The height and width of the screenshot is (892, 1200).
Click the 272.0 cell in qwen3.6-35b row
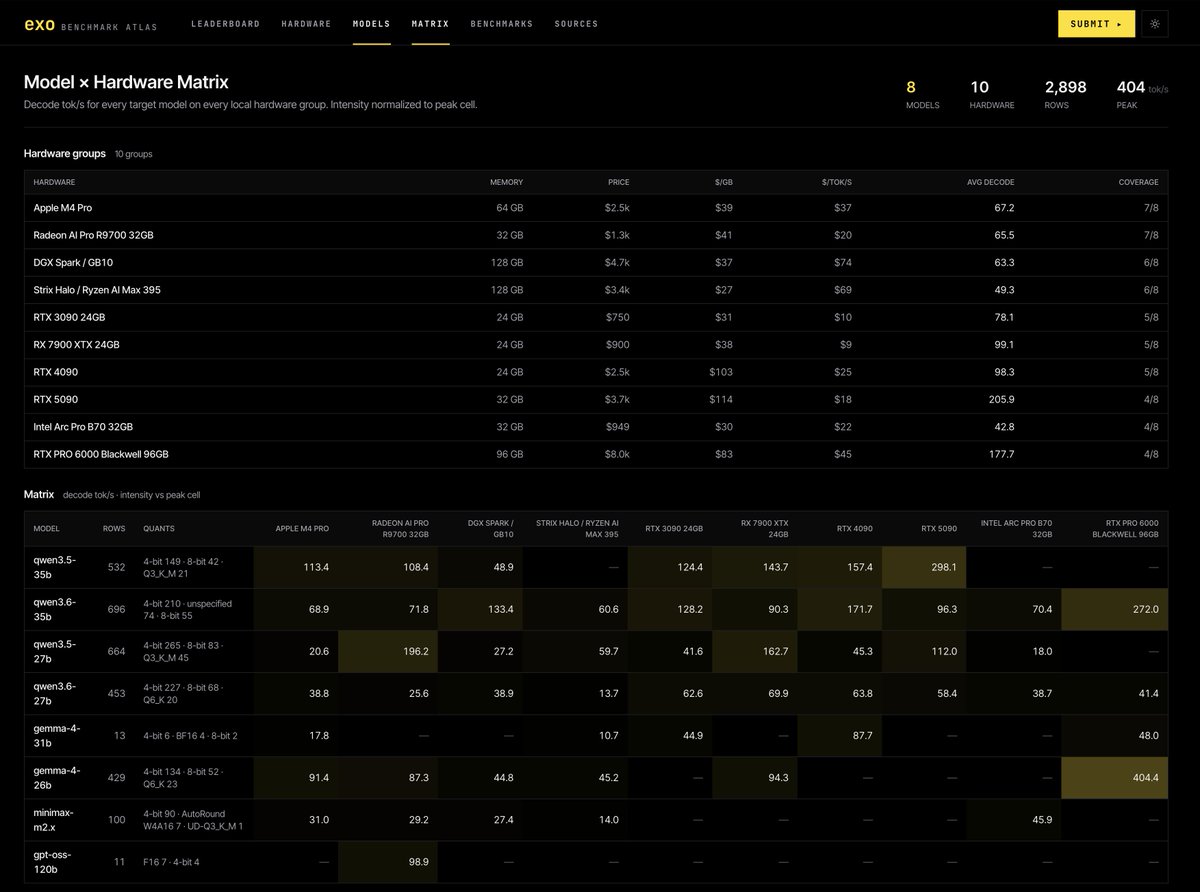pos(1114,609)
